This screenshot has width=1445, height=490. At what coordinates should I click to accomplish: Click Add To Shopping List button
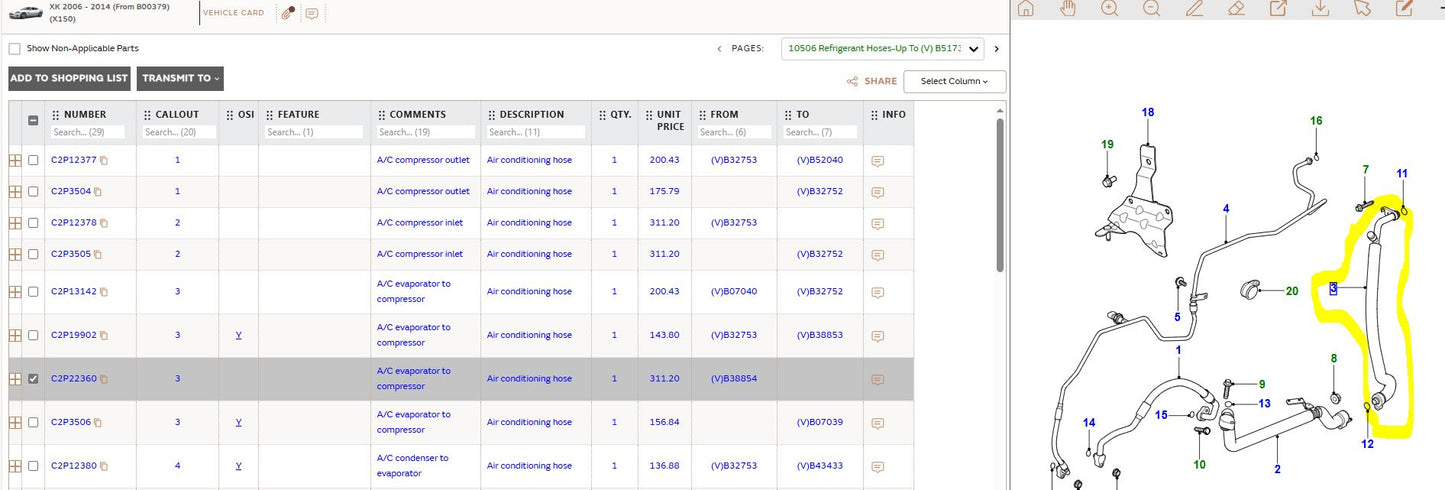point(69,78)
